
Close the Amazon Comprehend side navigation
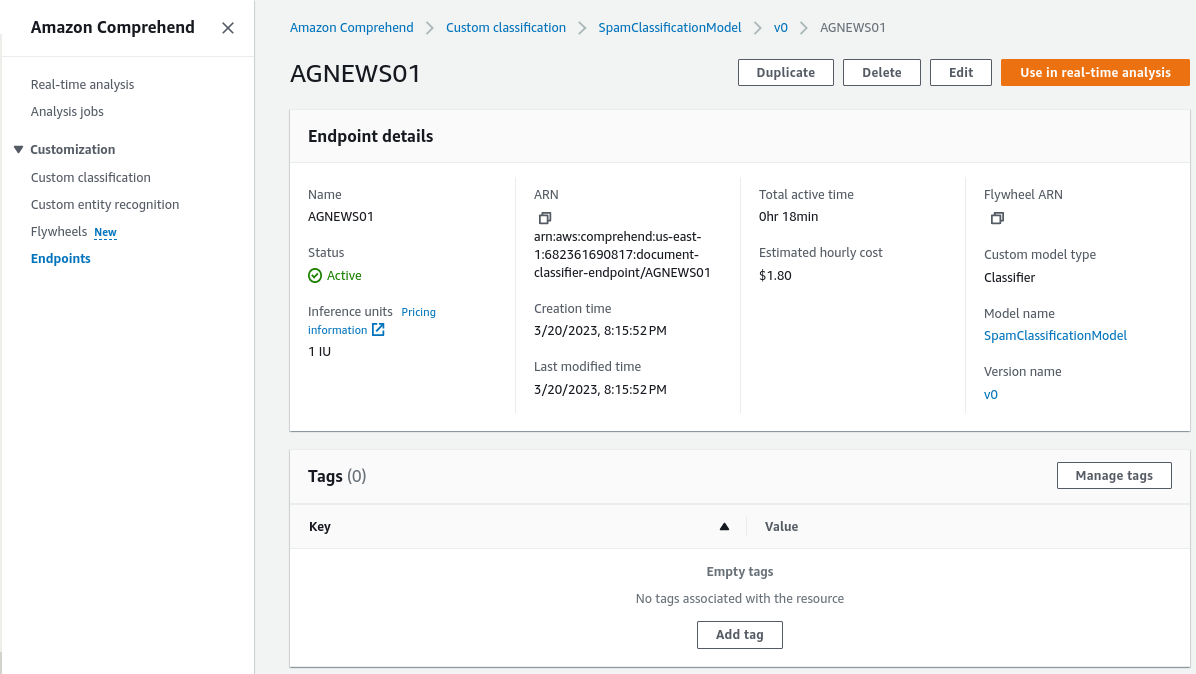click(x=227, y=28)
